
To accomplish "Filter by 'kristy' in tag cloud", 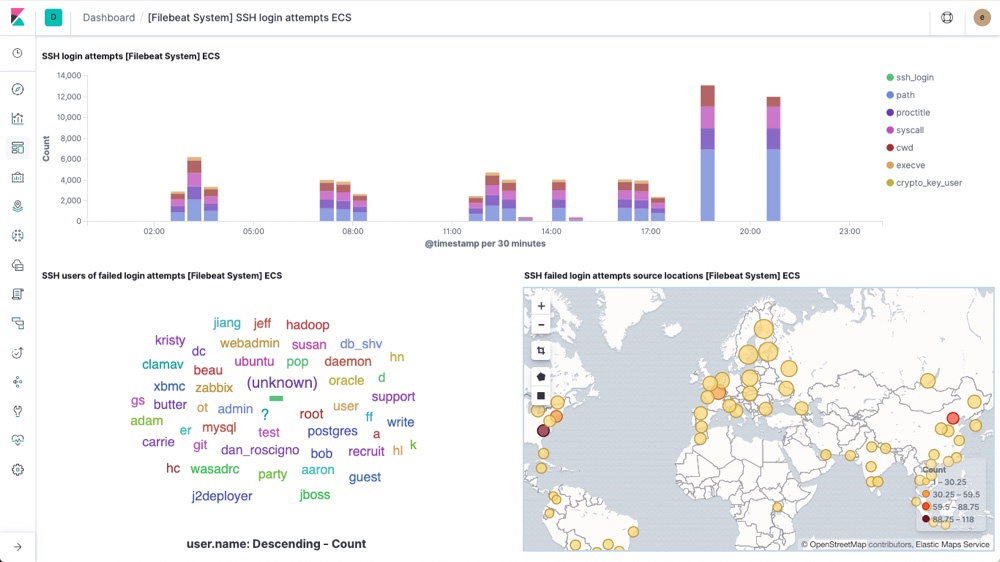I will [x=170, y=341].
